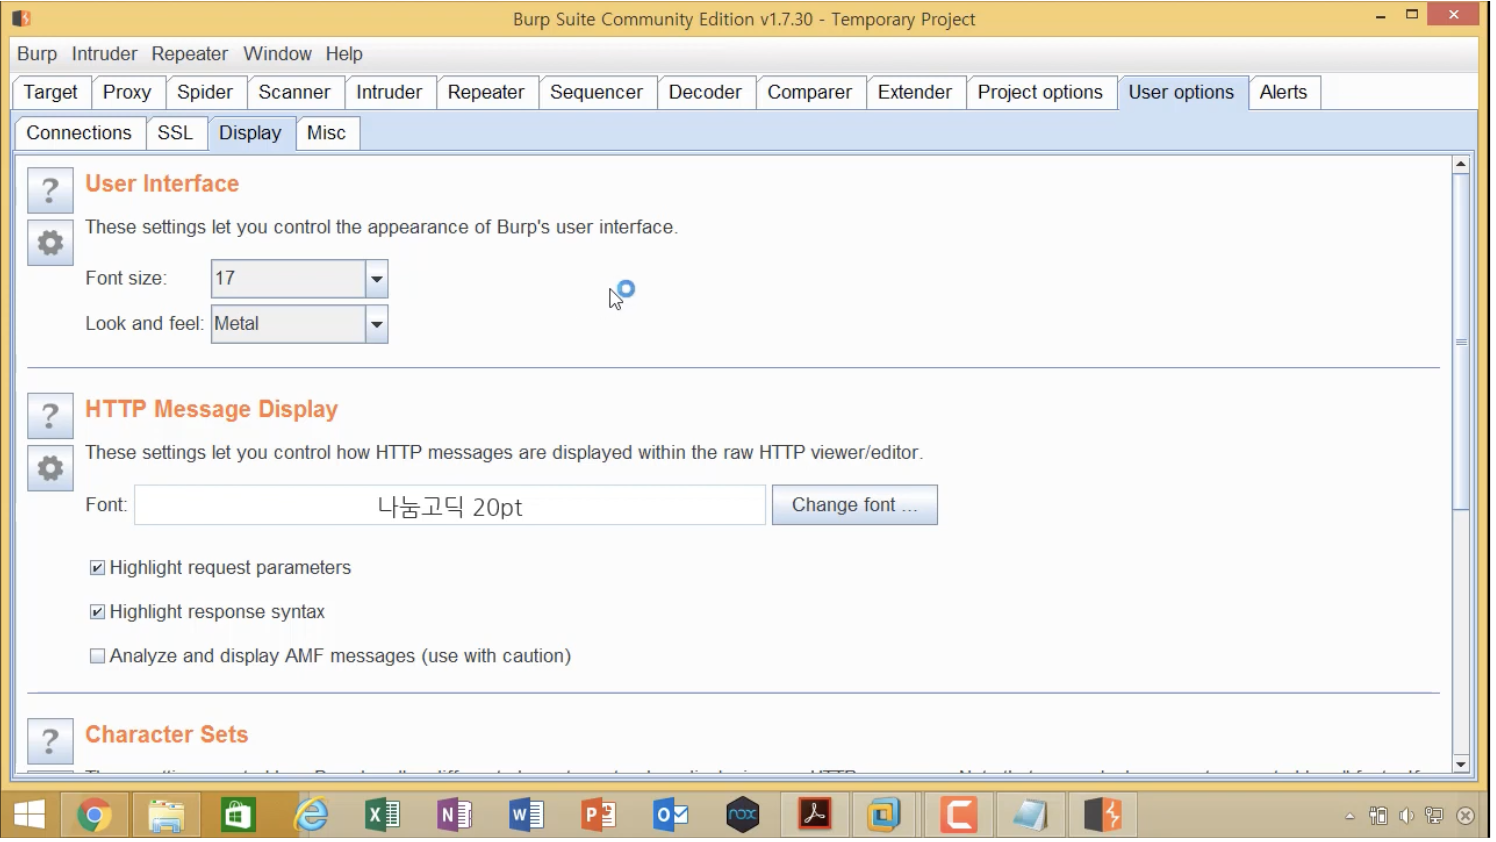Launch Google Chrome from taskbar
The image size is (1496, 842).
click(x=94, y=816)
